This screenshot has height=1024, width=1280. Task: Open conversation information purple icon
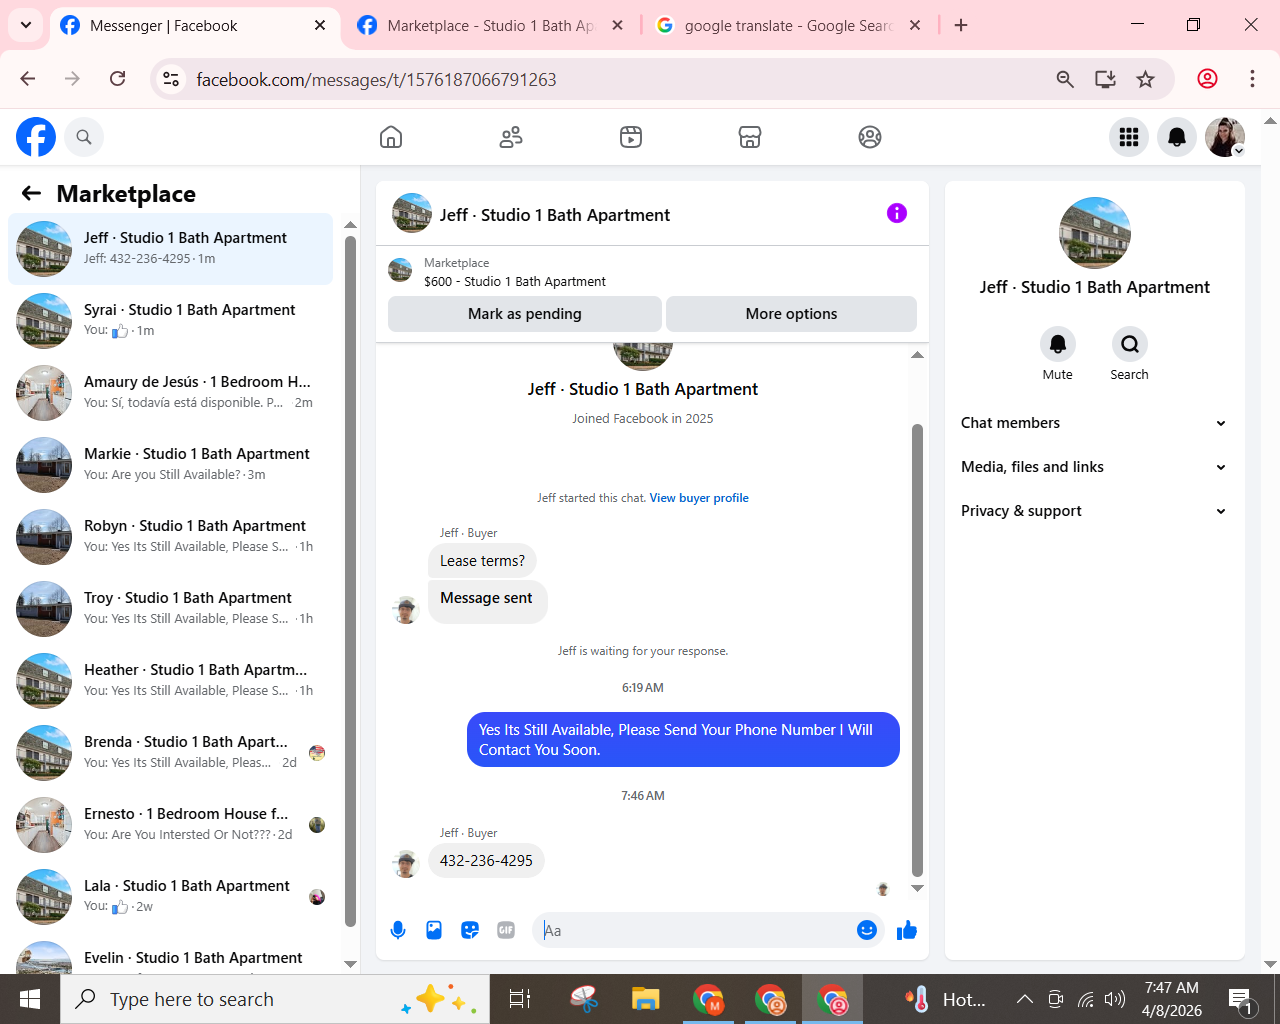click(x=897, y=213)
